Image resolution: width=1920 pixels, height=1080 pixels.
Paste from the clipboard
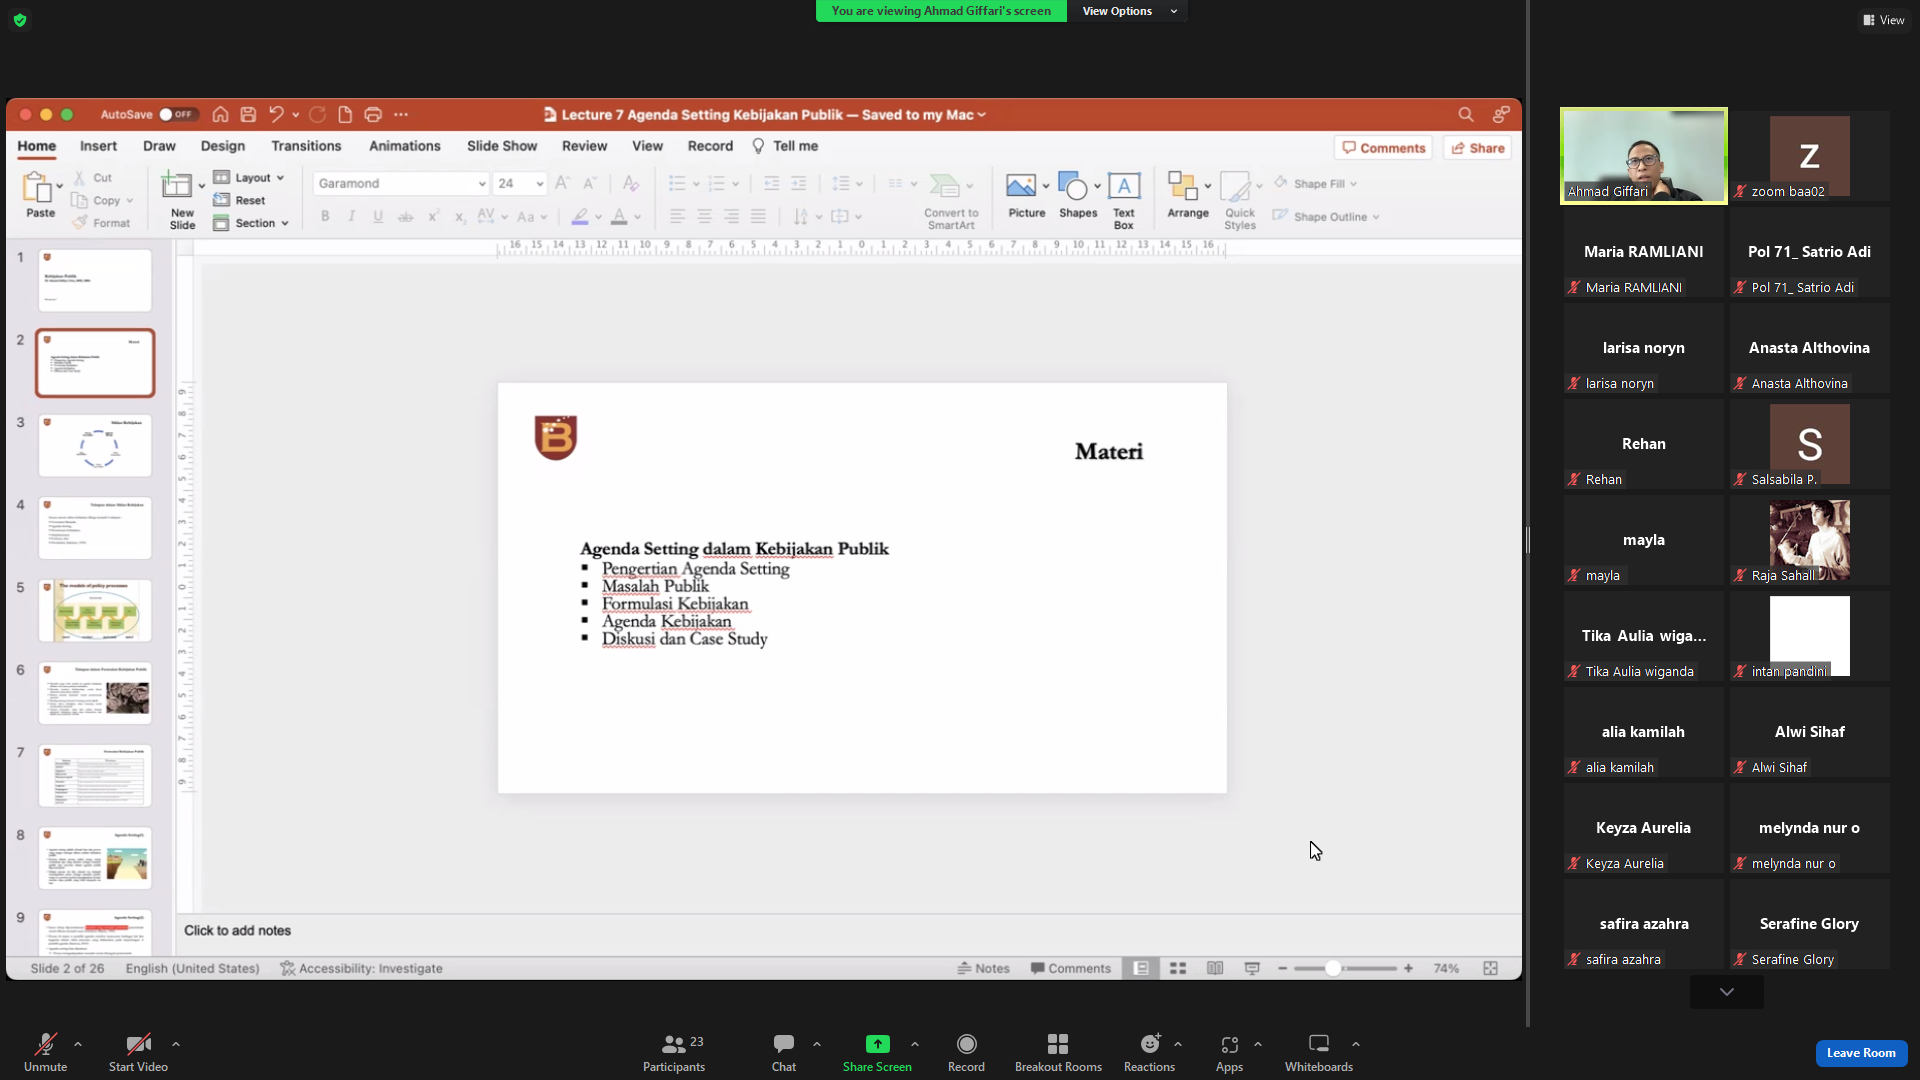point(40,194)
